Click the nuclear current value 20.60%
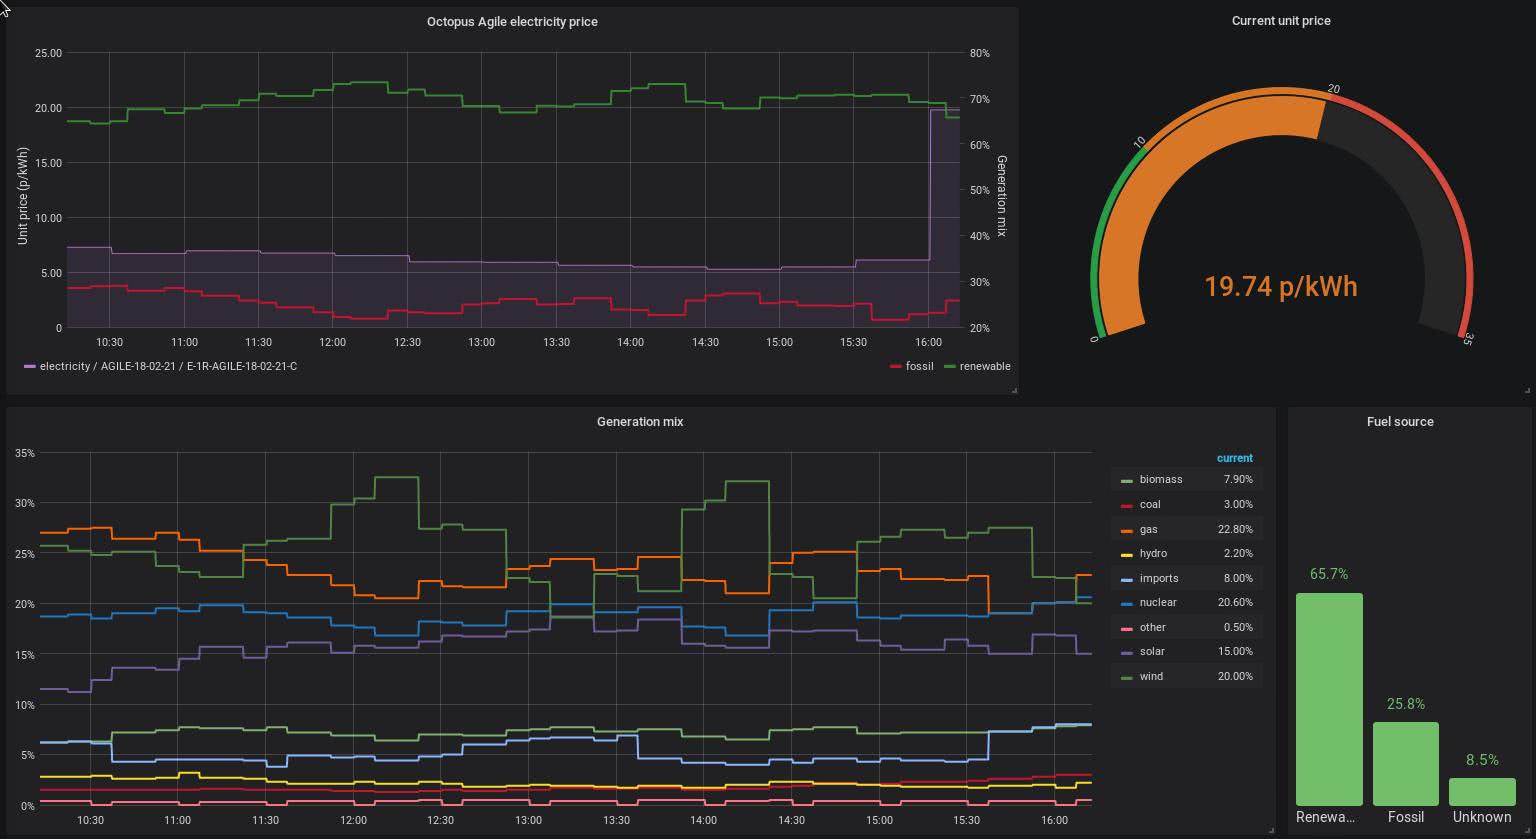Image resolution: width=1536 pixels, height=839 pixels. 1235,602
